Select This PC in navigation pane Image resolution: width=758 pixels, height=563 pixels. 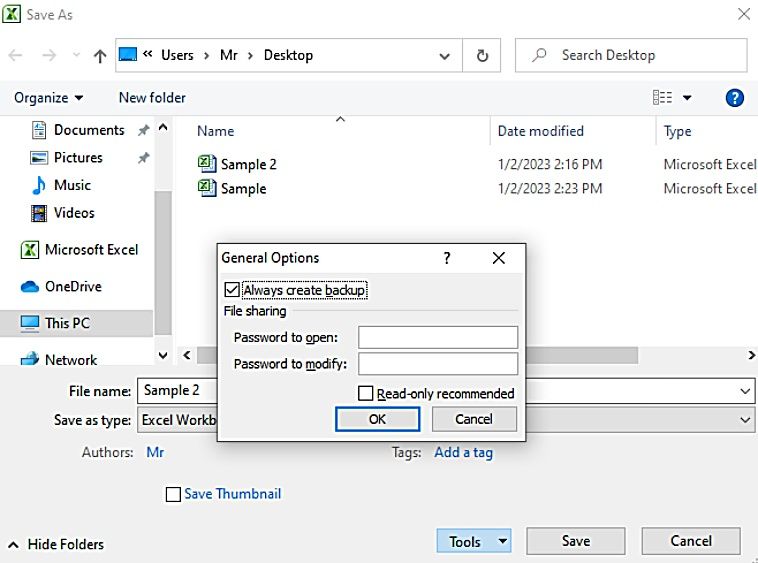76,323
